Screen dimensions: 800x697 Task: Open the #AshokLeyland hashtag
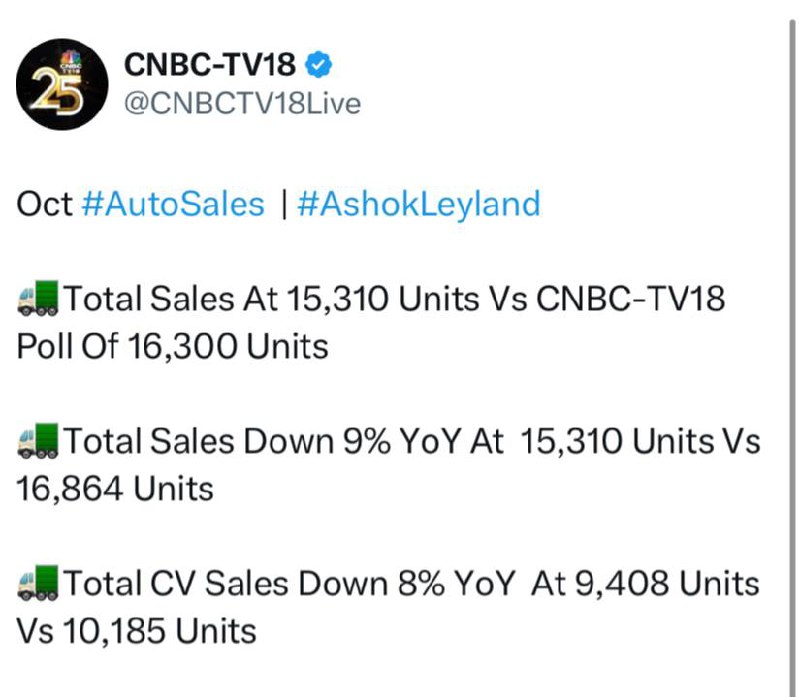(419, 204)
